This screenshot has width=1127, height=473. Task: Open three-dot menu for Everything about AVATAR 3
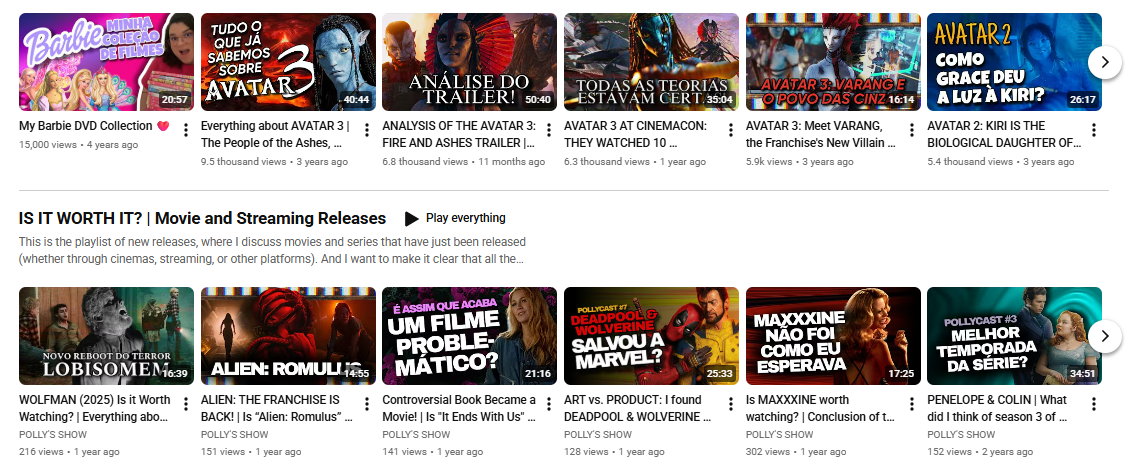pyautogui.click(x=367, y=130)
